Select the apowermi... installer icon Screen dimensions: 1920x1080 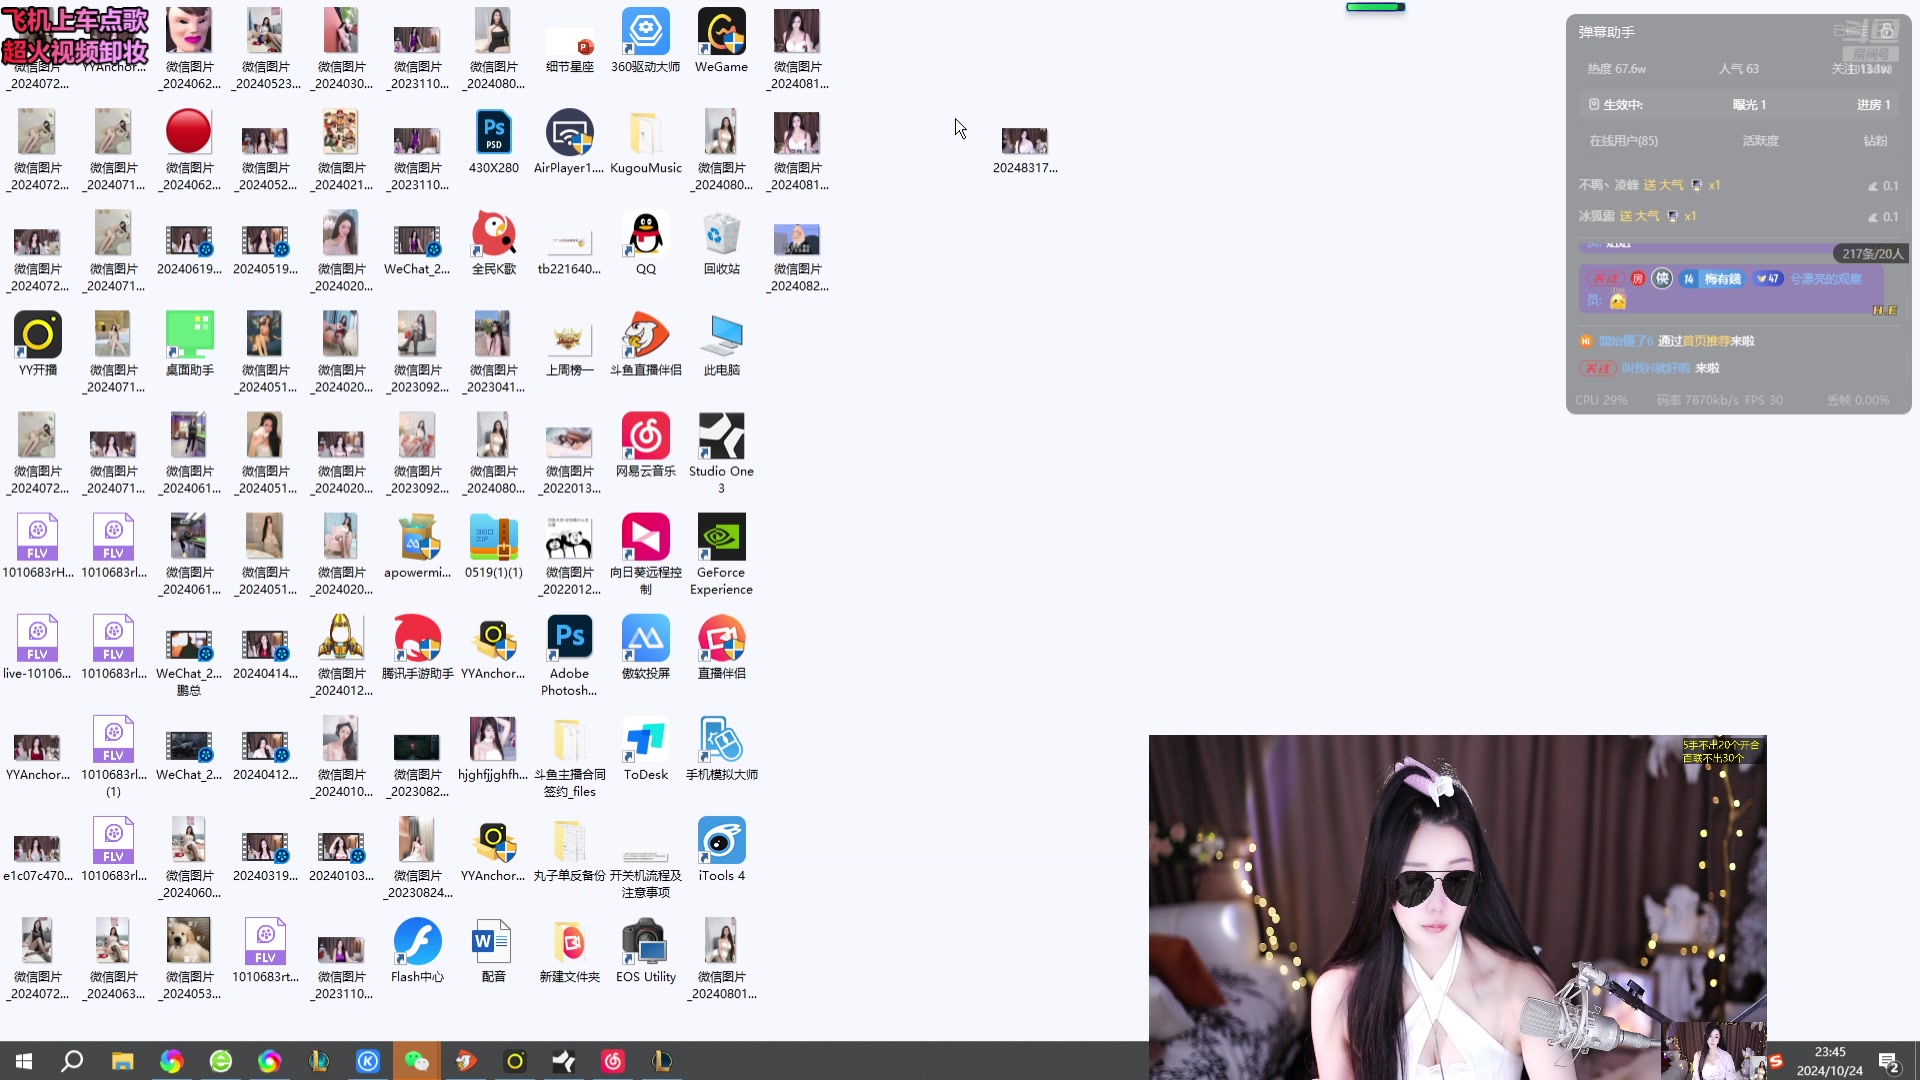[417, 546]
